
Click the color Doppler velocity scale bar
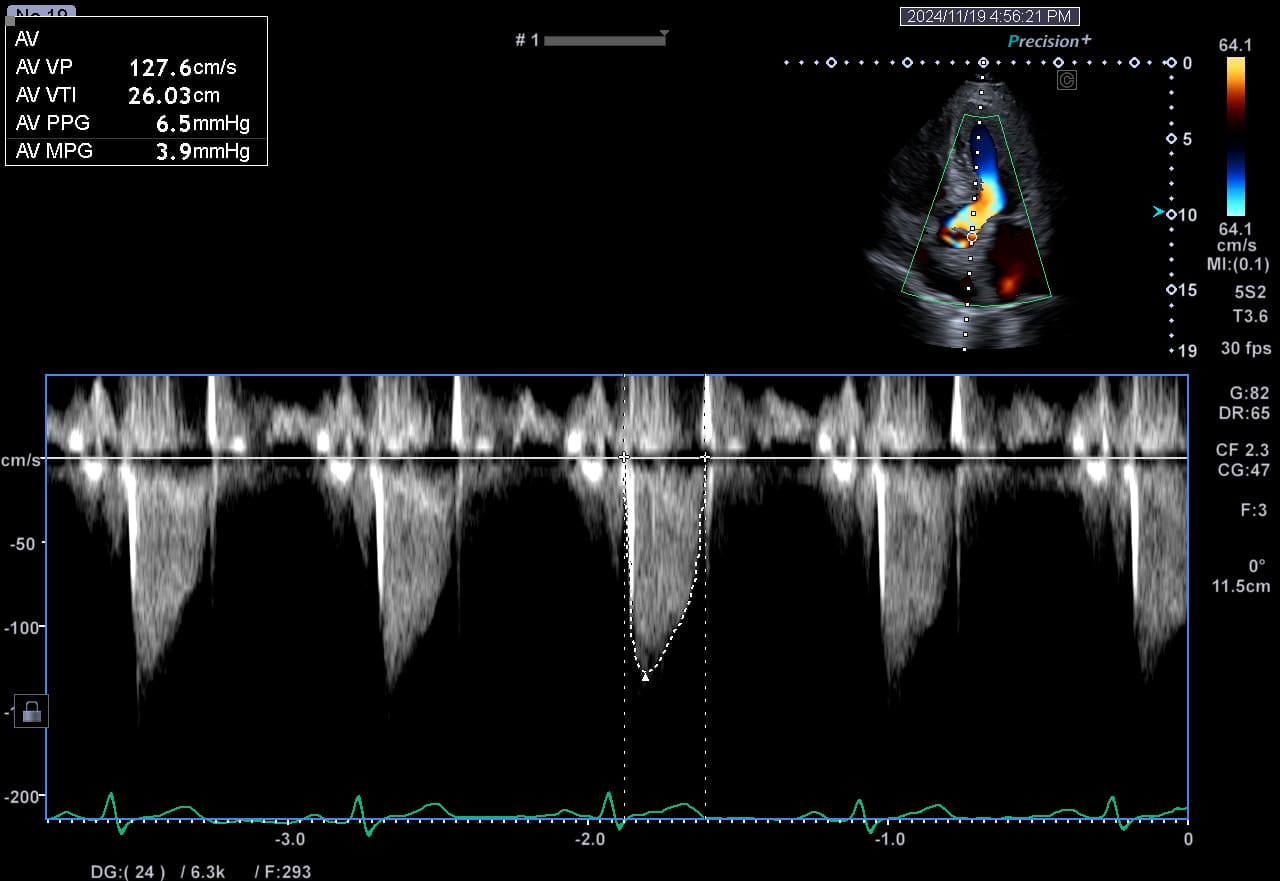(1236, 136)
